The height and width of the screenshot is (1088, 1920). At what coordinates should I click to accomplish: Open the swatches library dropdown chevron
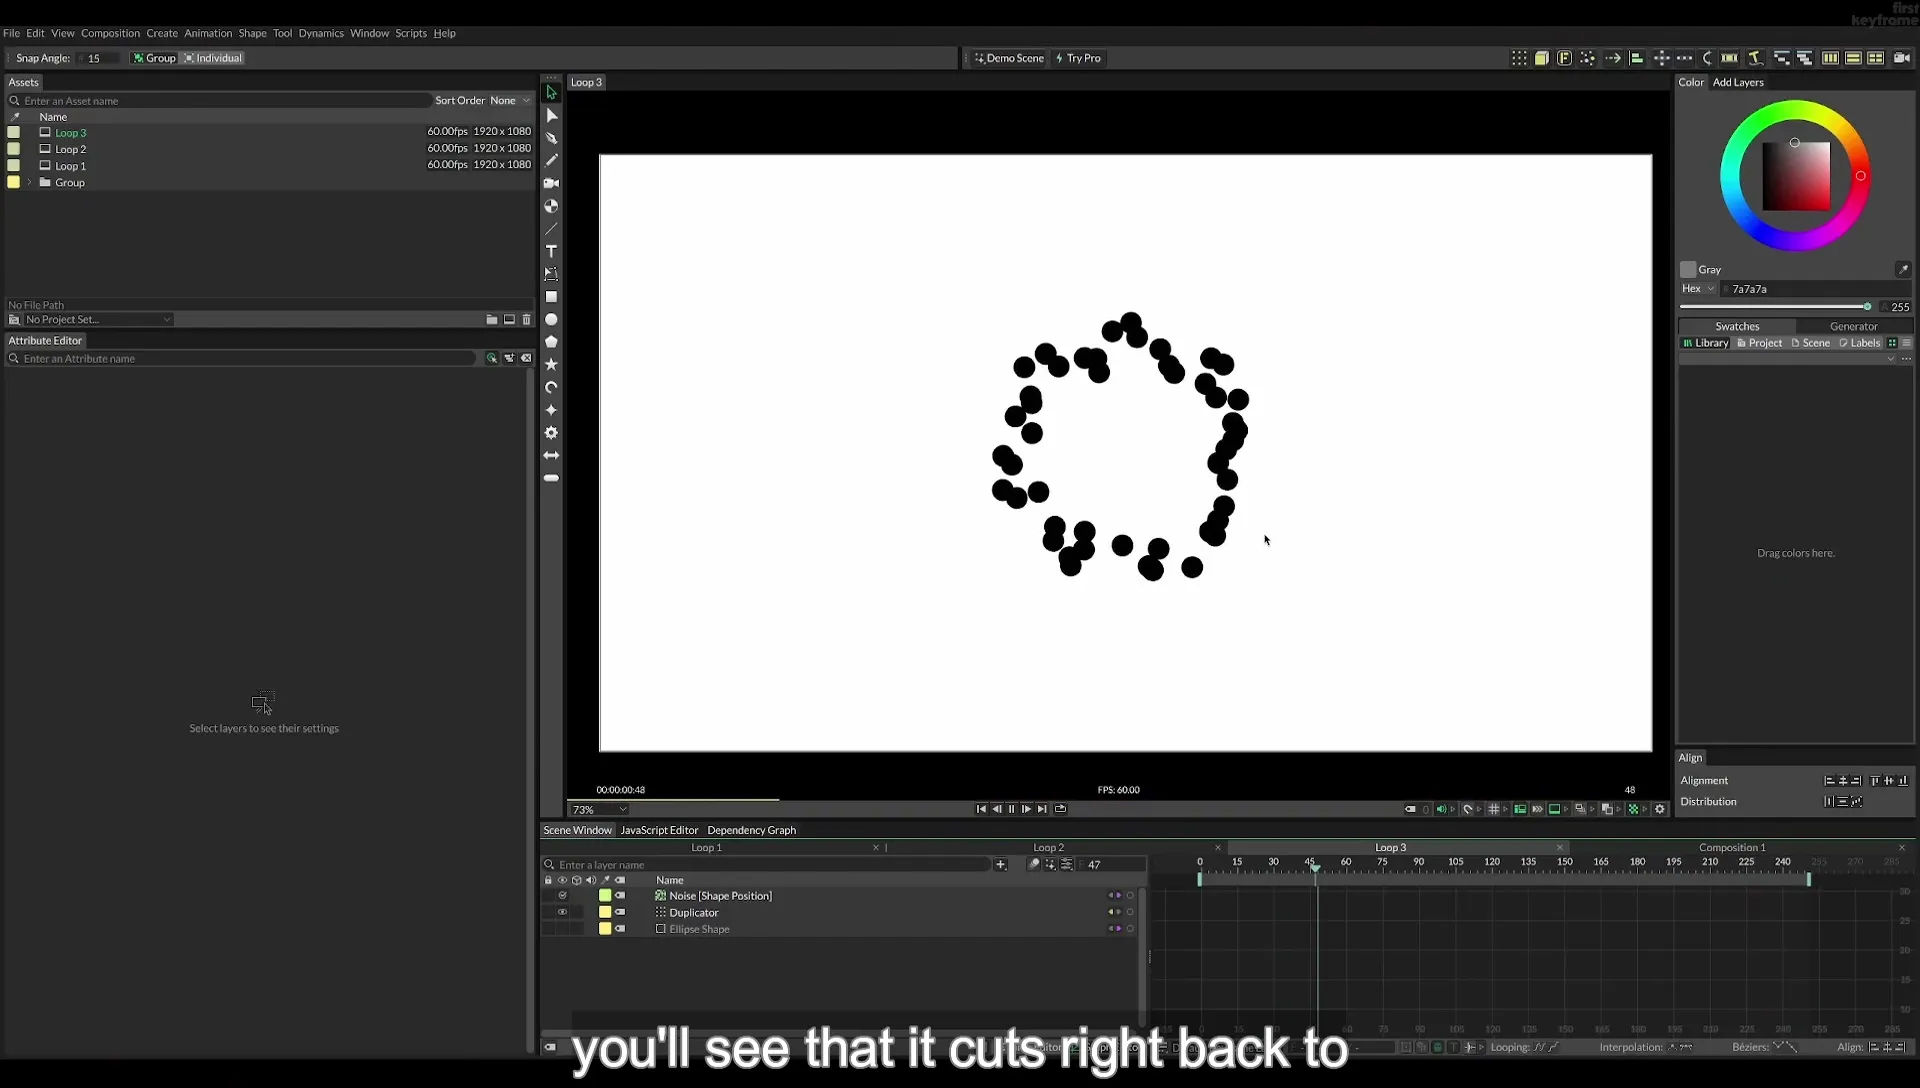1890,359
